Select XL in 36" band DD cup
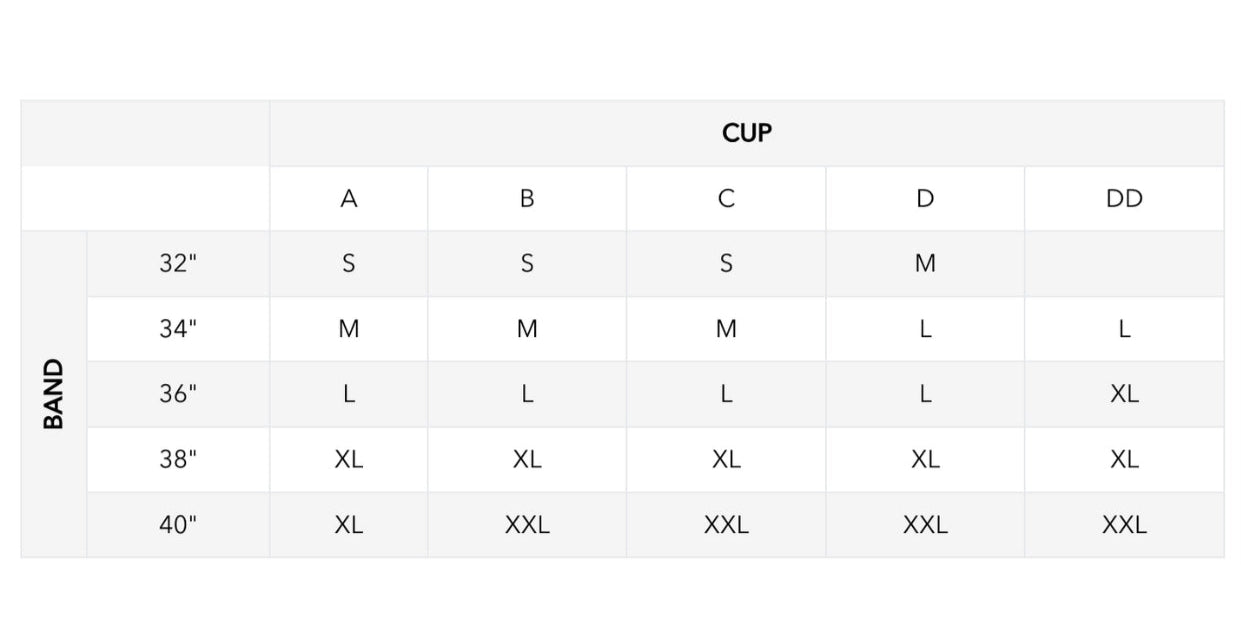The image size is (1241, 620). [1124, 394]
